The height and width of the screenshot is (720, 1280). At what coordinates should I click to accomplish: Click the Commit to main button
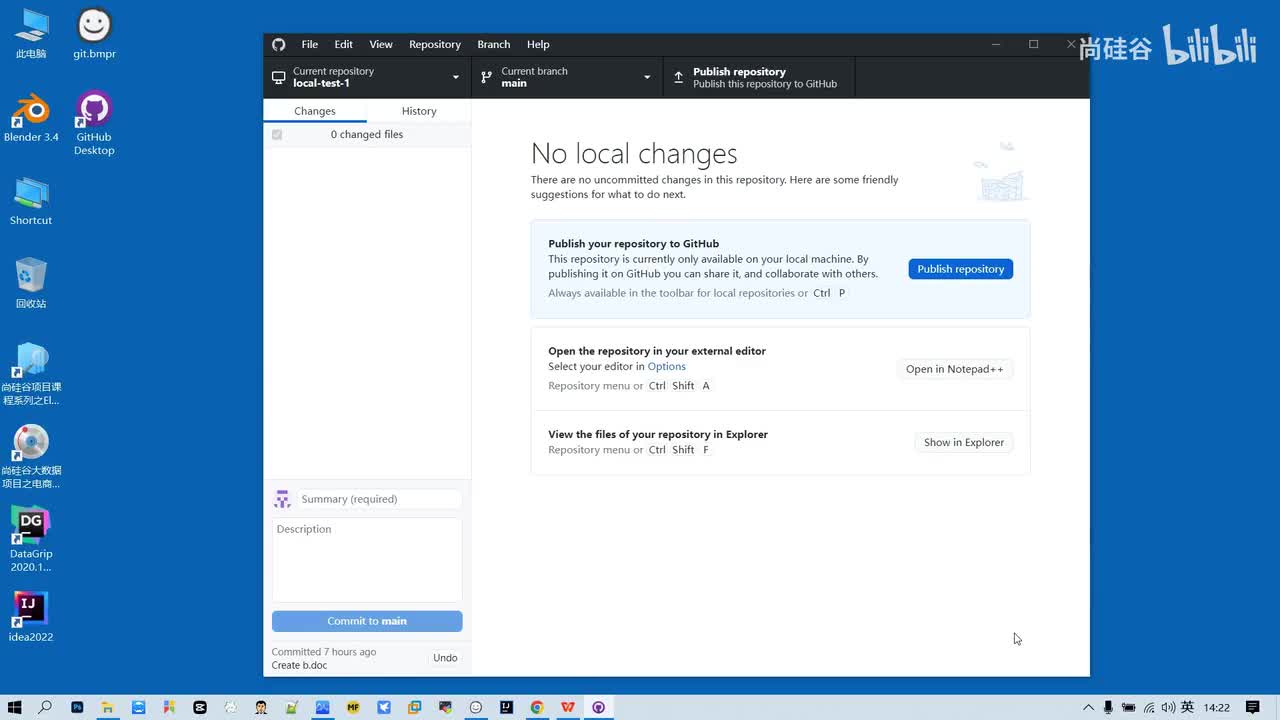click(x=367, y=621)
